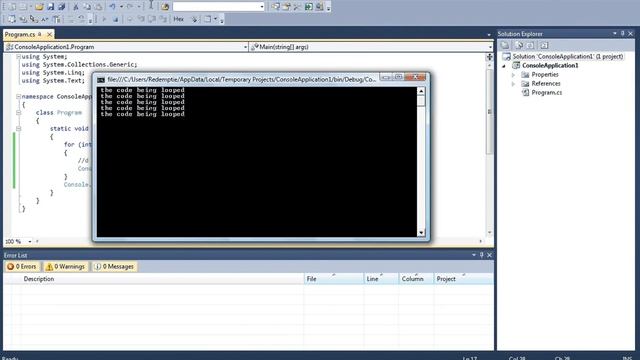Open the editor tab list dropdown arrow
The image size is (640, 360).
pos(489,35)
